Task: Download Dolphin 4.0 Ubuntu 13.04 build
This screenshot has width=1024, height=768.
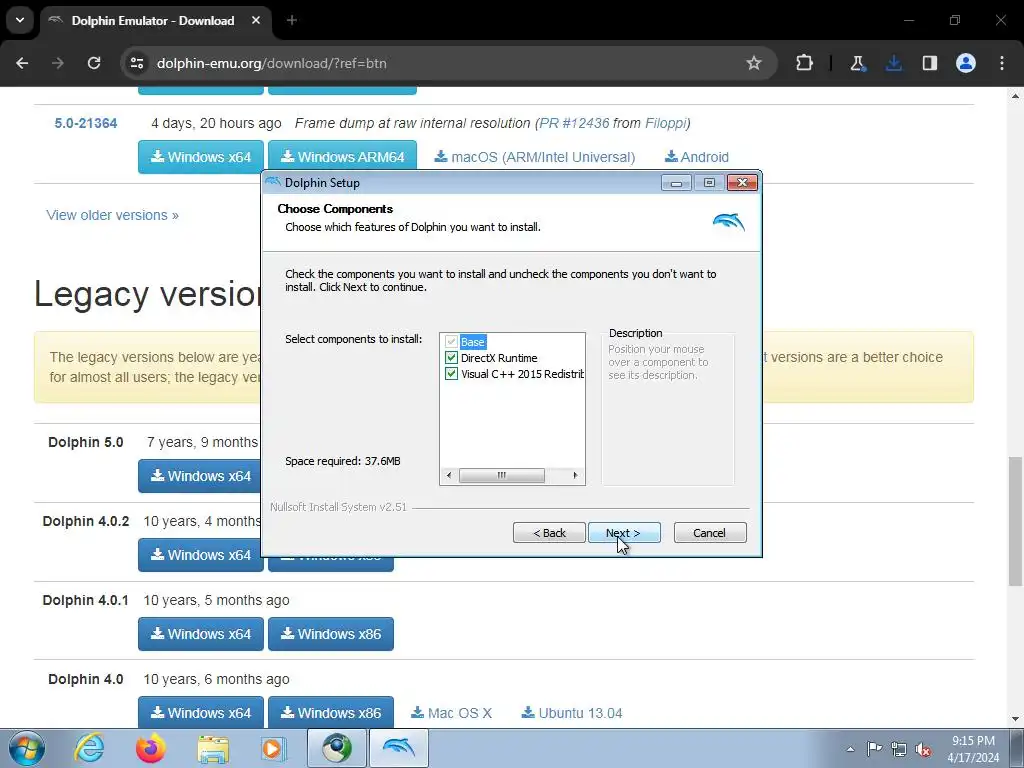Action: (x=572, y=713)
